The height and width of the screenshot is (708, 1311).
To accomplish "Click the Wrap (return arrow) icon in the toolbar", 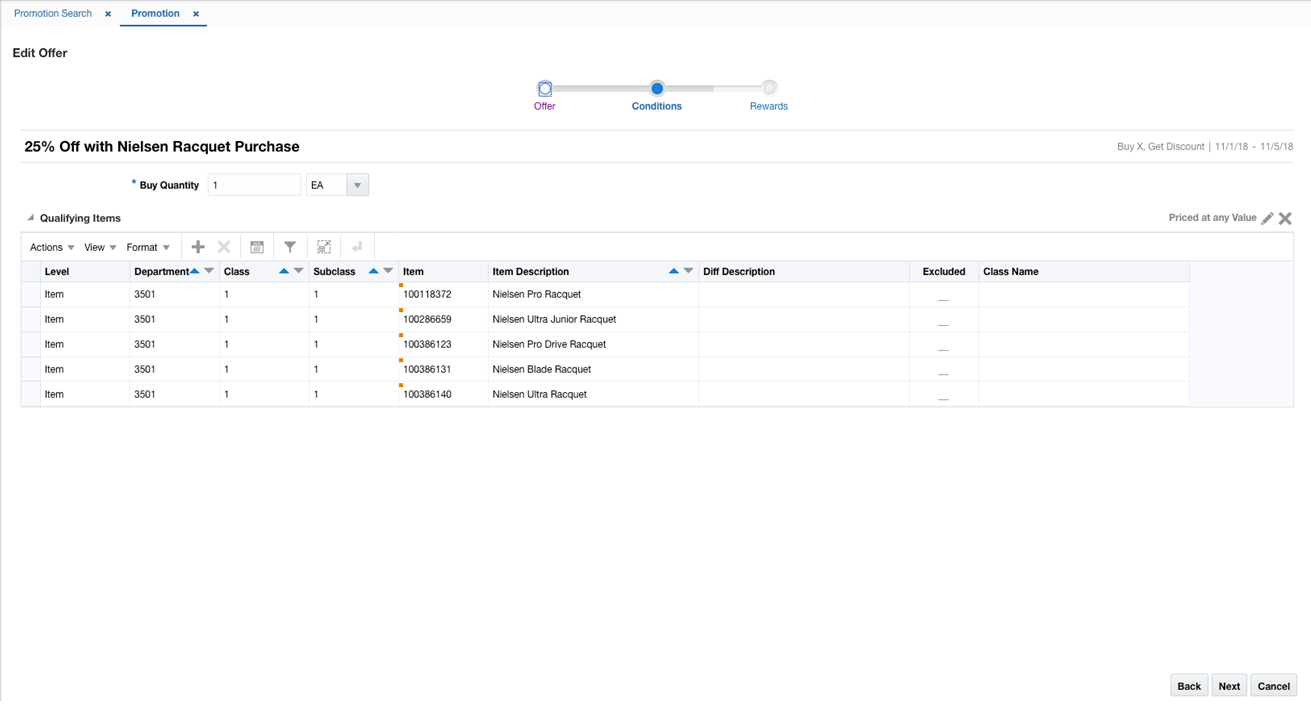I will coord(357,247).
